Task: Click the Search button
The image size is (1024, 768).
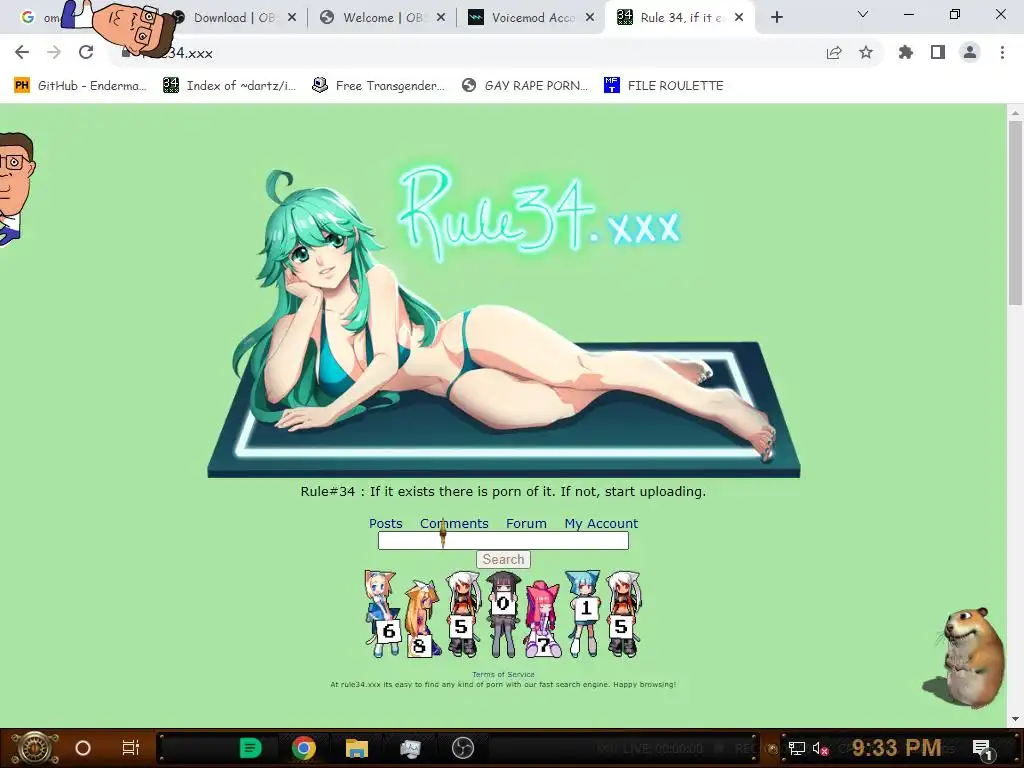Action: 503,560
